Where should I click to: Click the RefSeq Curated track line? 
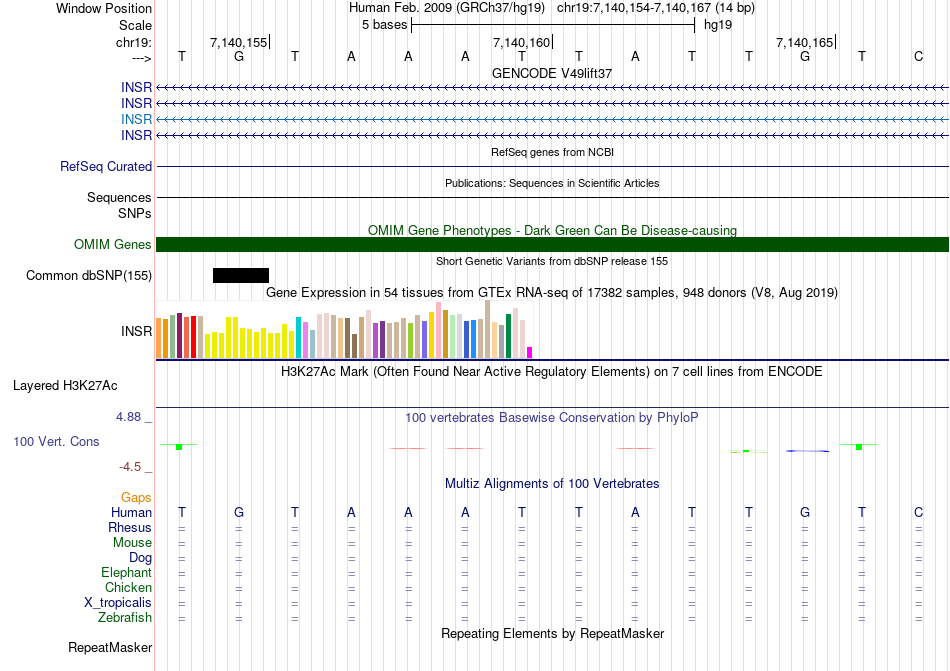(552, 167)
